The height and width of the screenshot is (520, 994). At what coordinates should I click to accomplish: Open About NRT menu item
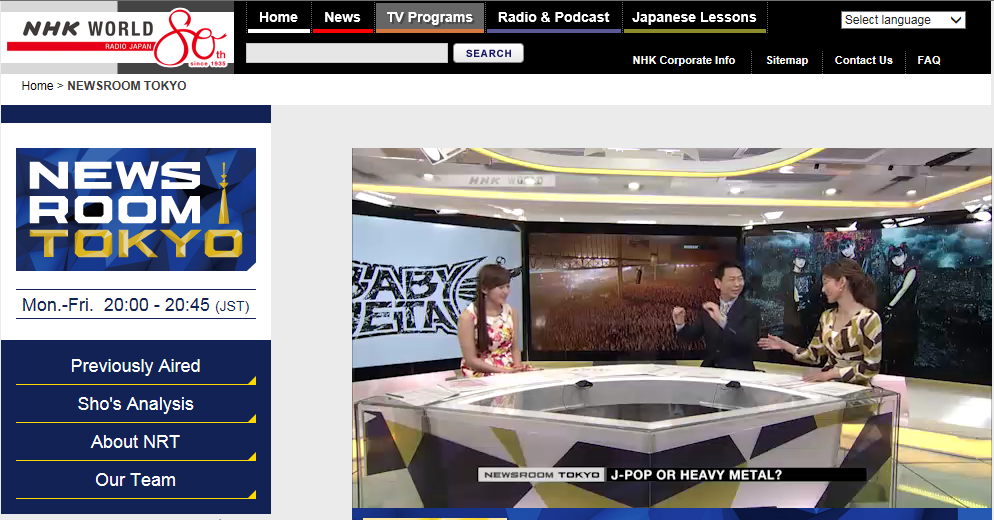click(136, 442)
